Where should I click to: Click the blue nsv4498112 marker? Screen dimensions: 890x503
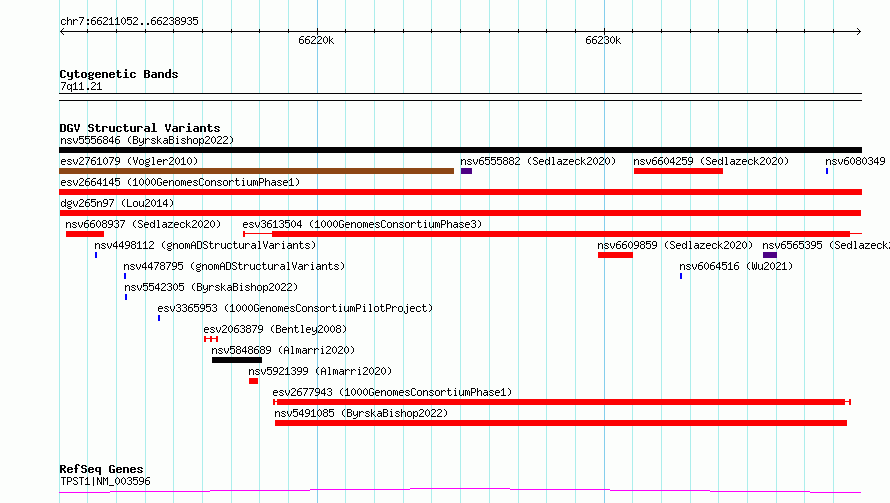tap(96, 255)
